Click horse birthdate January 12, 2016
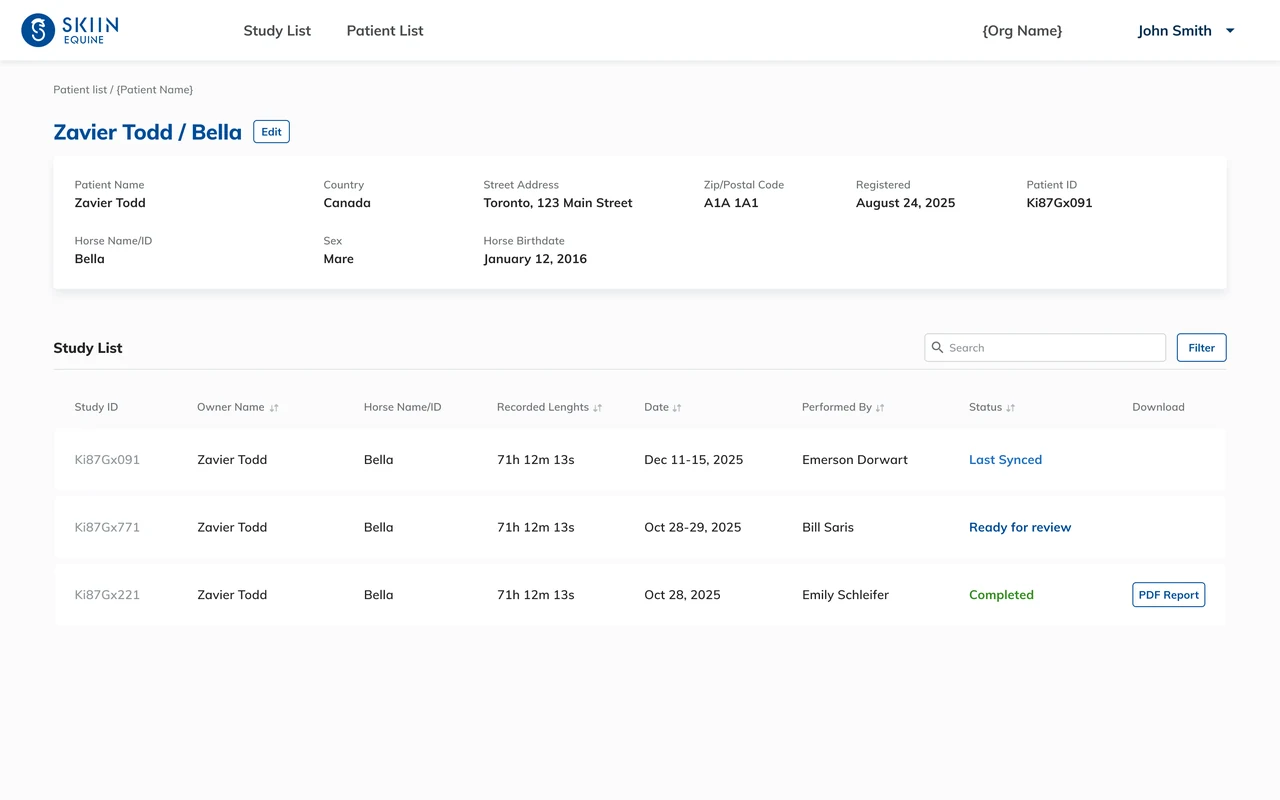1280x800 pixels. [535, 259]
